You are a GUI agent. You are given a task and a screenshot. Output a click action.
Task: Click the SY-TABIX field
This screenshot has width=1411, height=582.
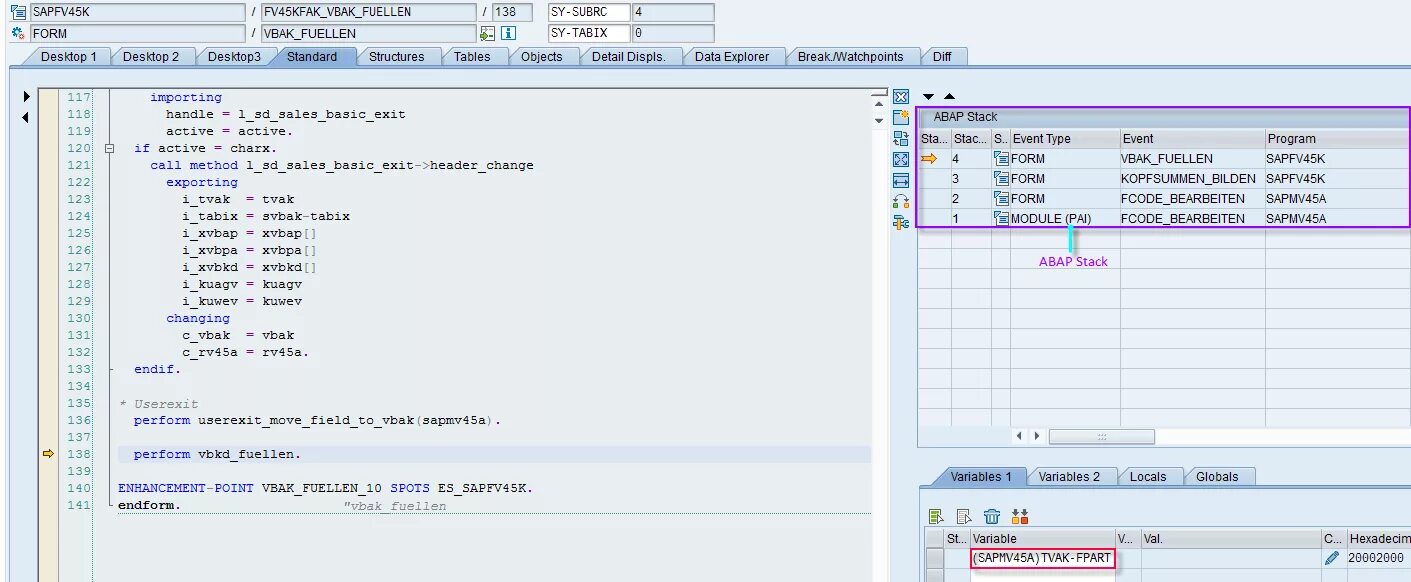tap(589, 33)
